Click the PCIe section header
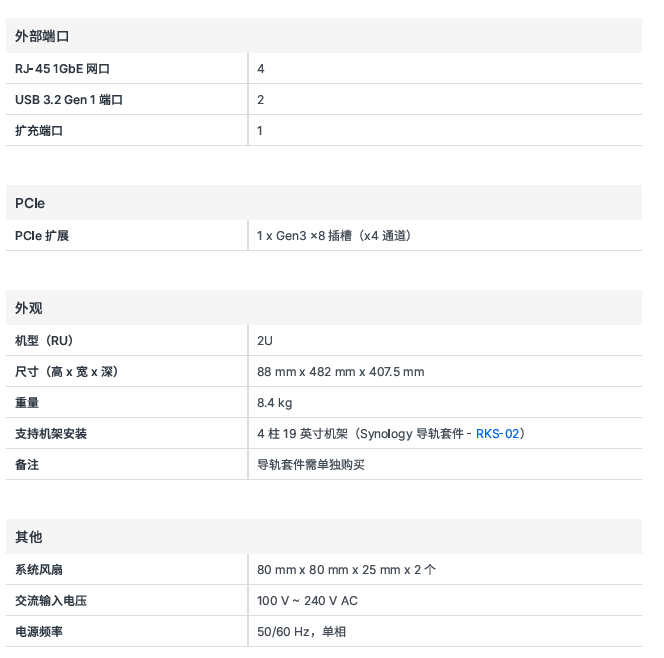 click(x=30, y=203)
